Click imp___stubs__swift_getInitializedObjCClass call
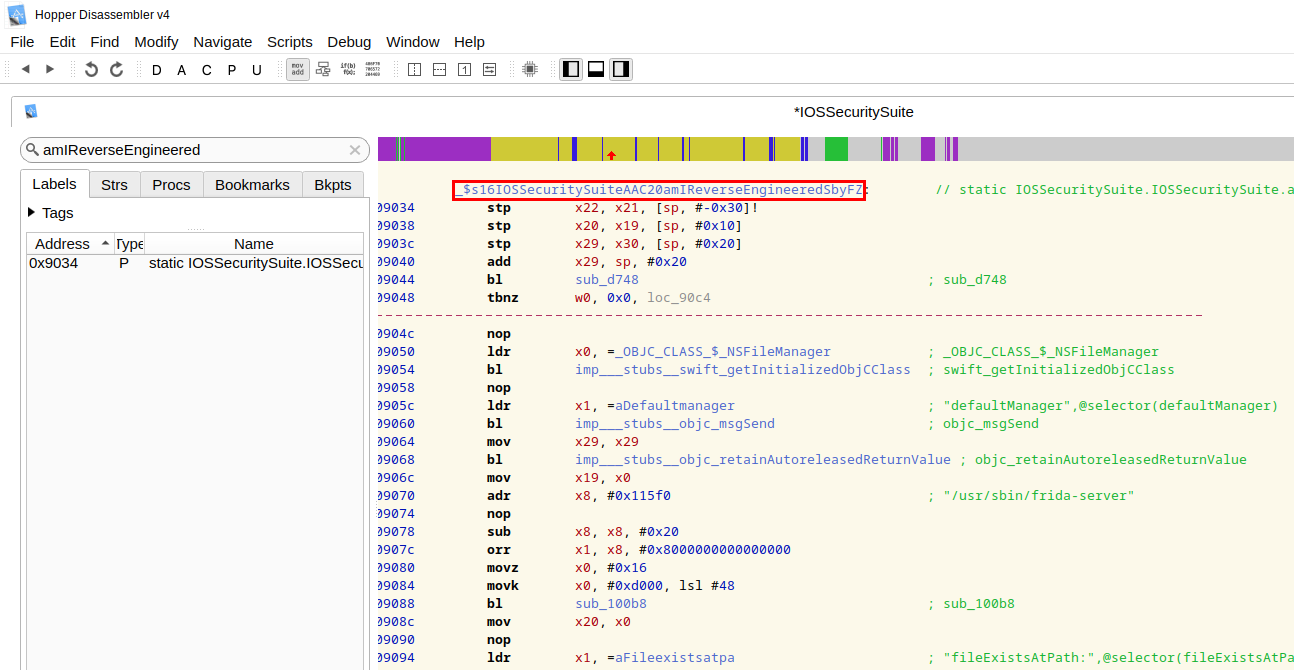This screenshot has width=1294, height=670. tap(743, 369)
